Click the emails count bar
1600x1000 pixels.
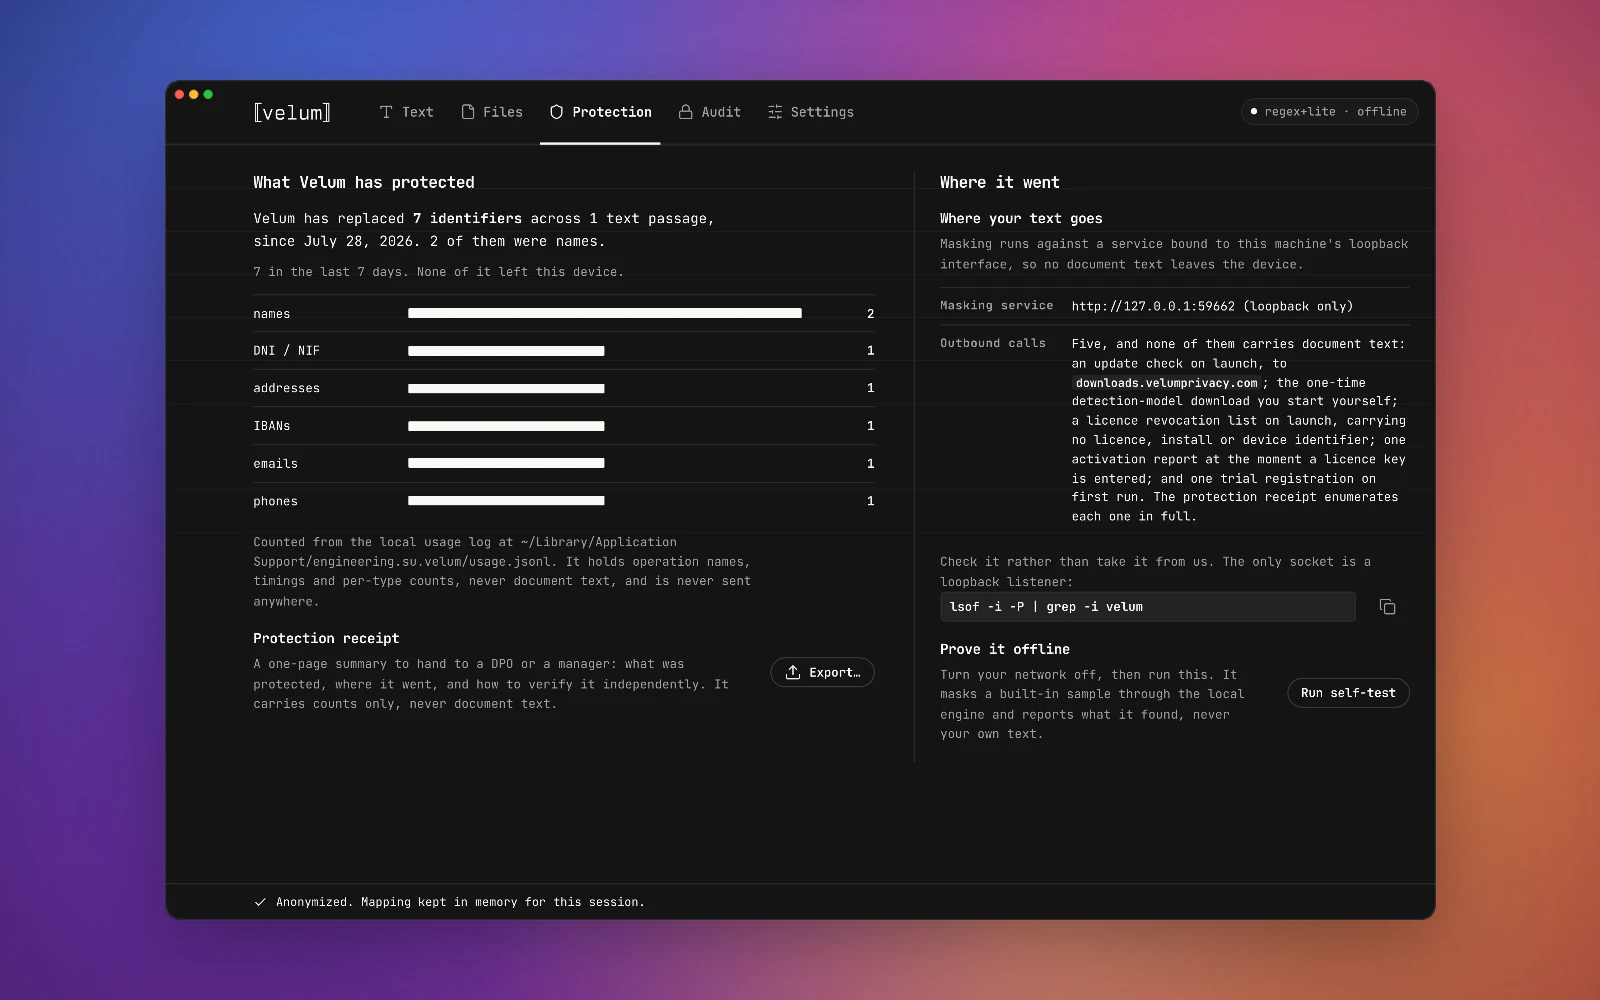click(506, 463)
